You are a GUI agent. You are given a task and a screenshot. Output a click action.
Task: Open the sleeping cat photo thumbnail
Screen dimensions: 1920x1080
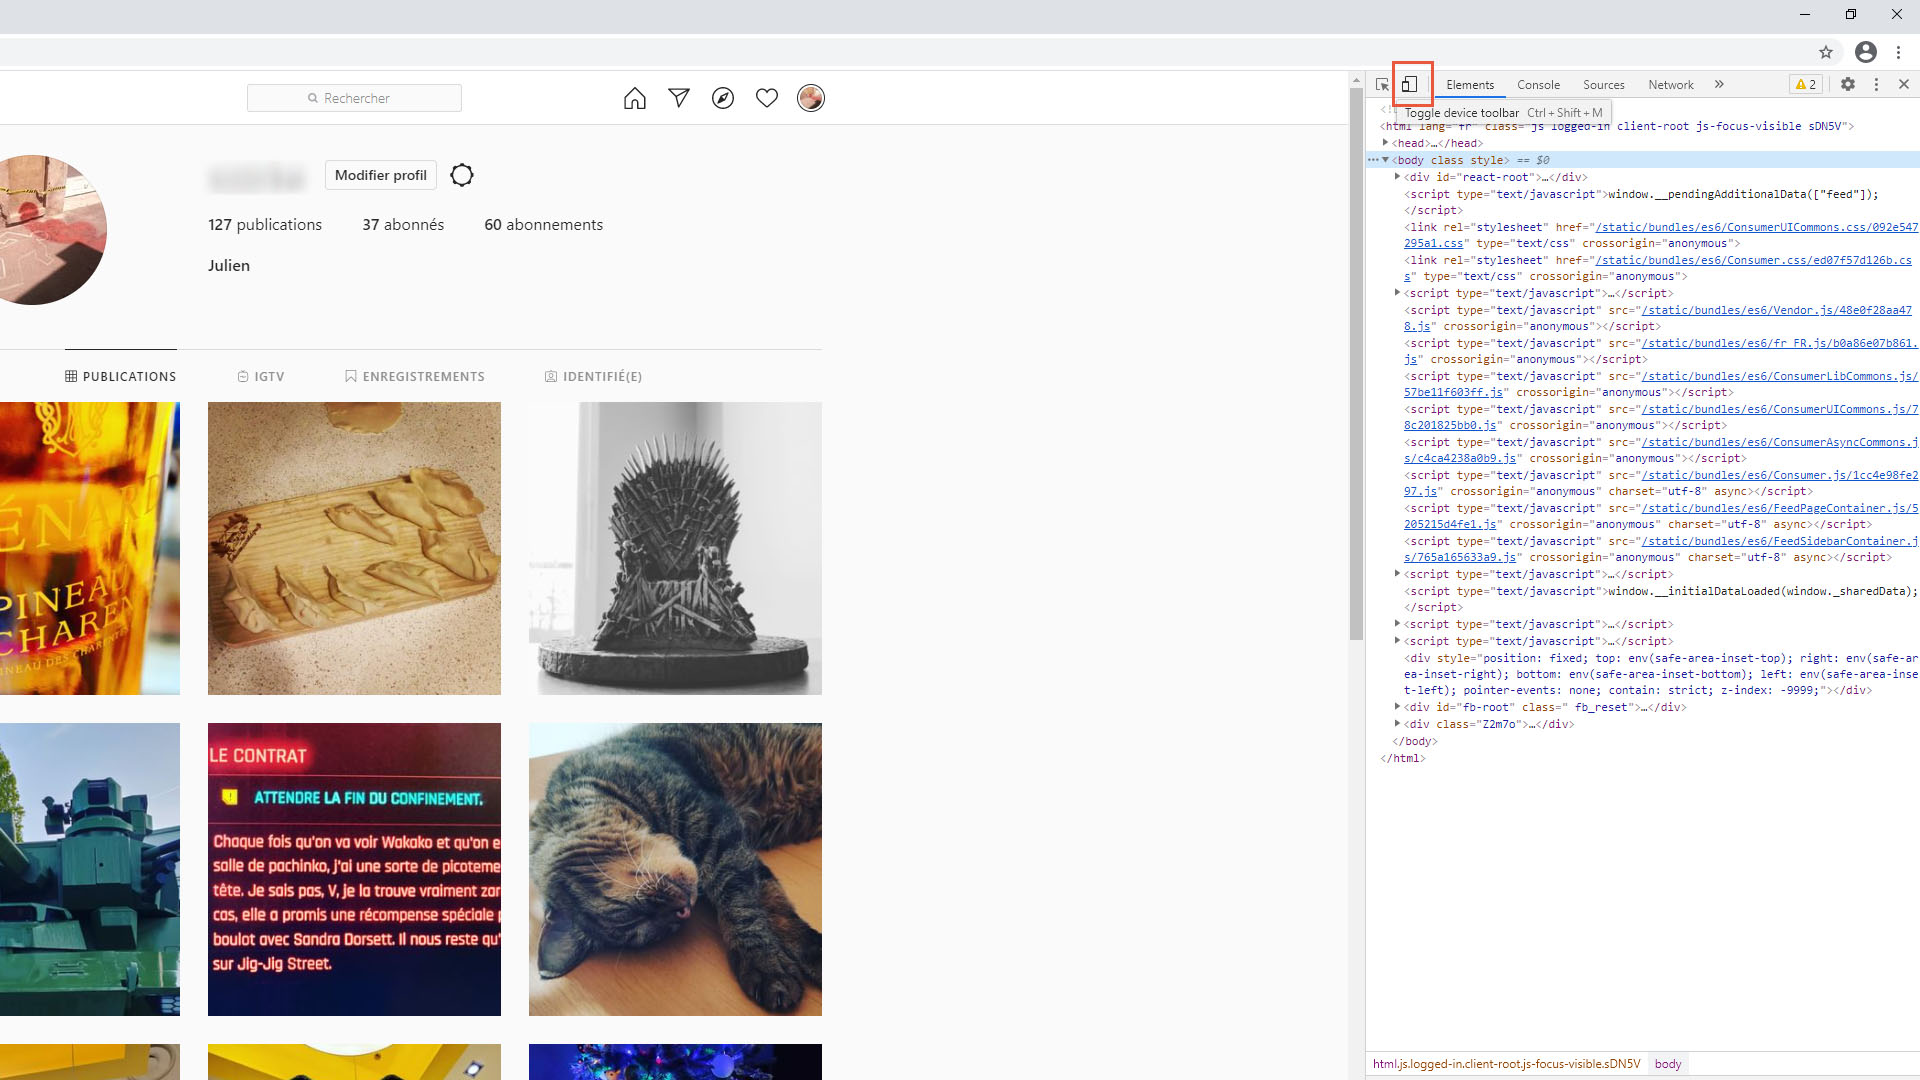point(675,869)
